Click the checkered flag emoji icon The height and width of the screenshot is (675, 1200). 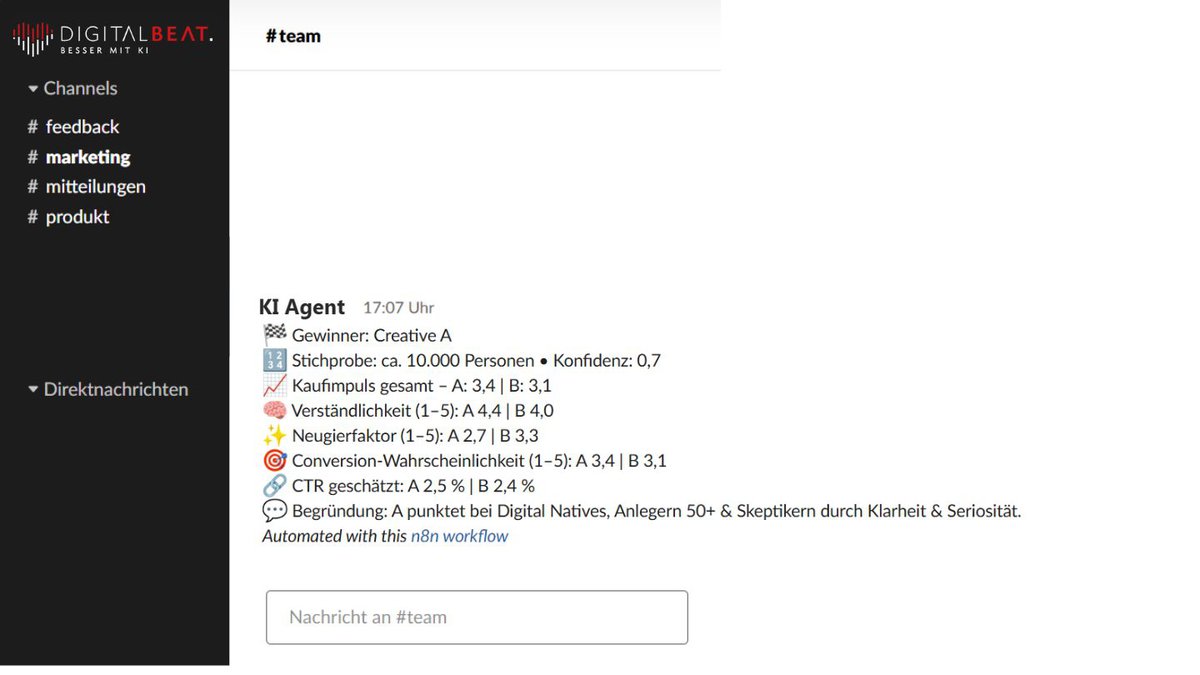coord(274,336)
